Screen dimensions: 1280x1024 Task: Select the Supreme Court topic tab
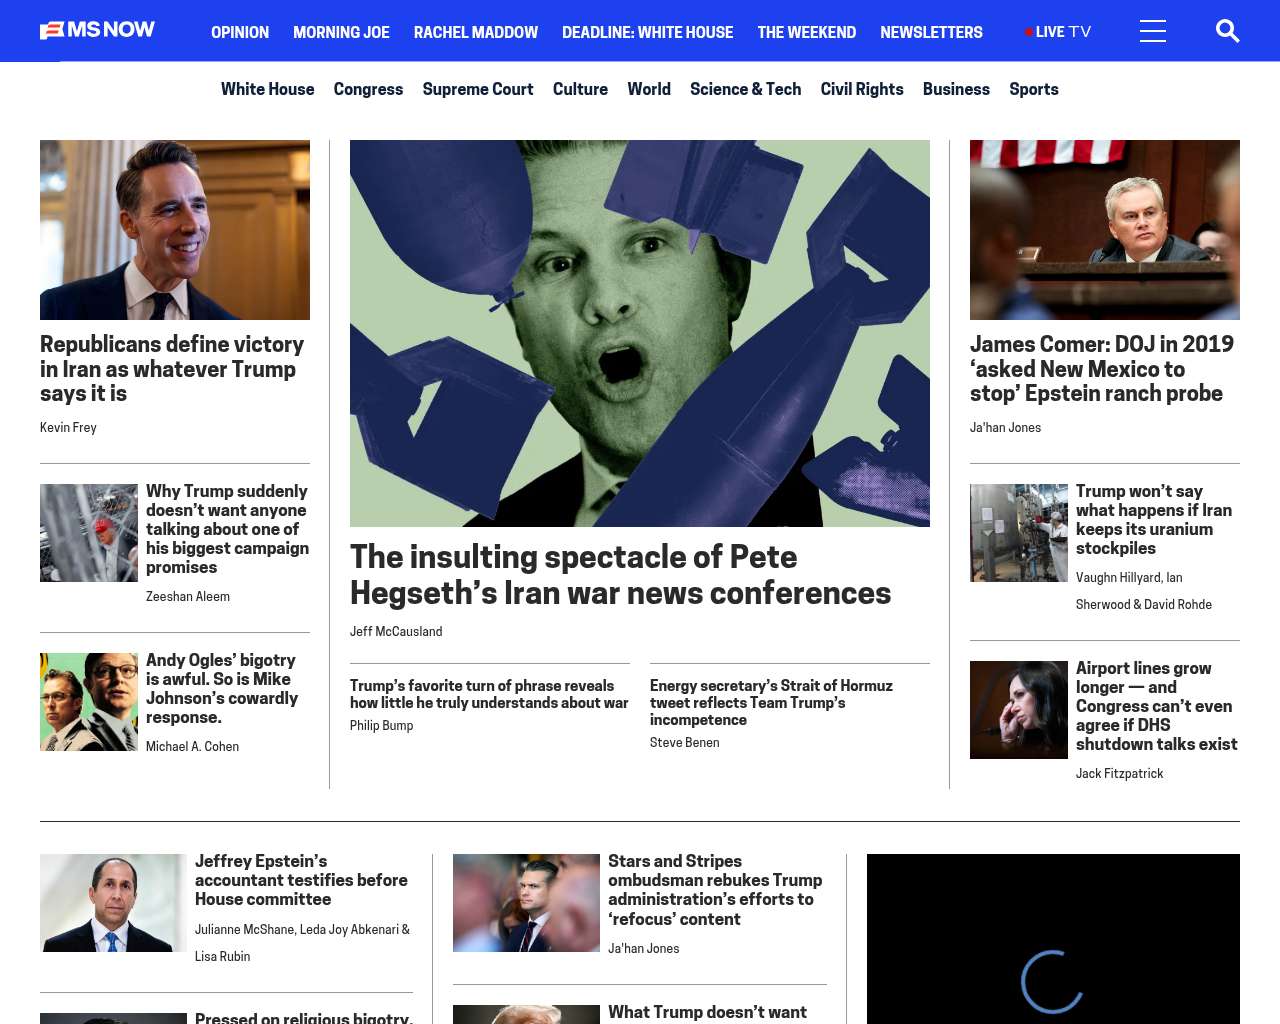[x=477, y=89]
